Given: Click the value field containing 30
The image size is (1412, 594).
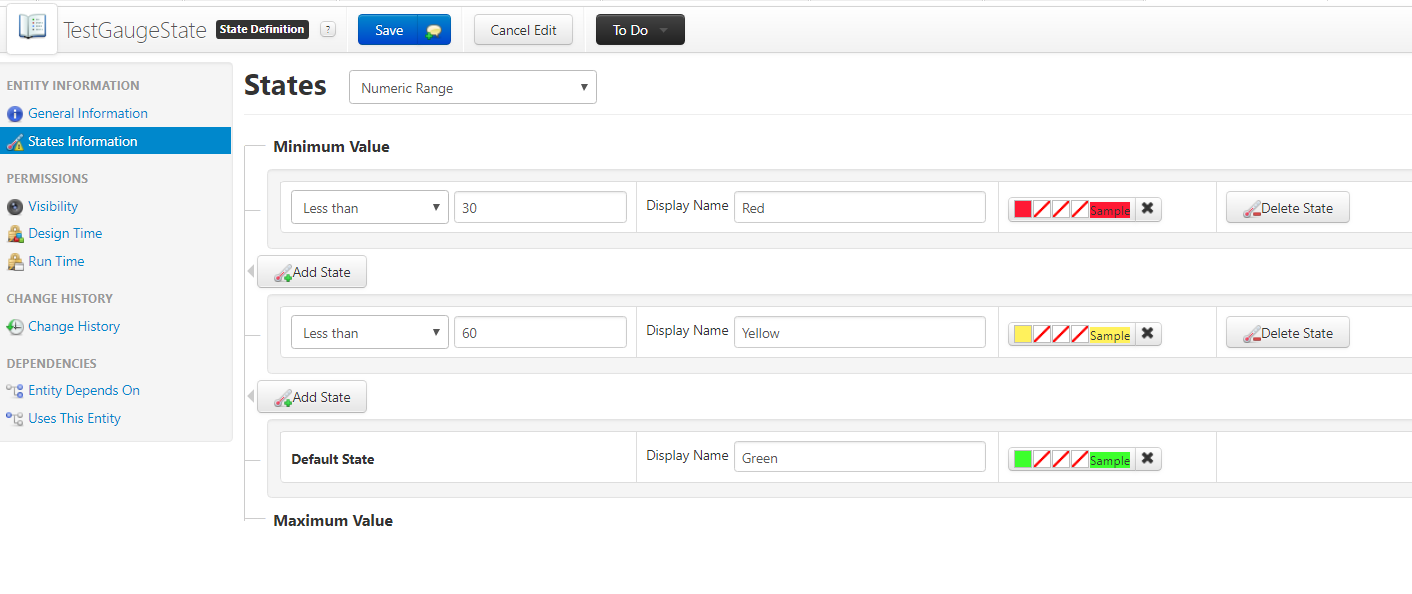Looking at the screenshot, I should (x=540, y=208).
